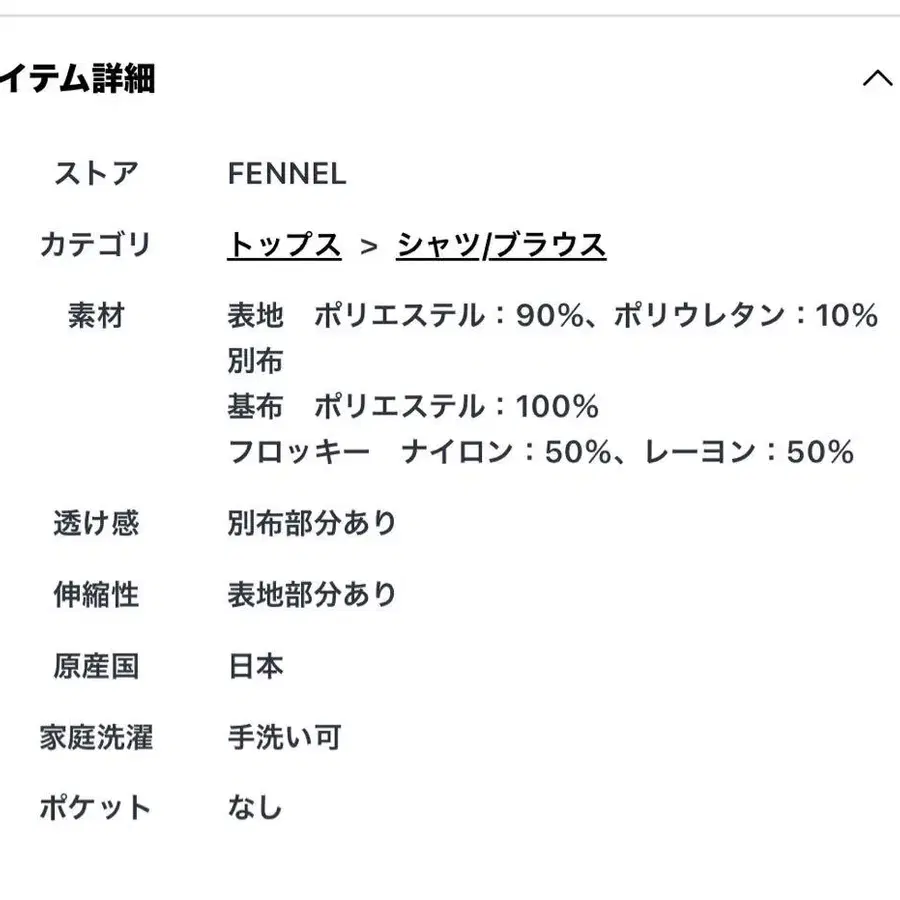Click the 表地部分あり stretch value

(x=312, y=595)
